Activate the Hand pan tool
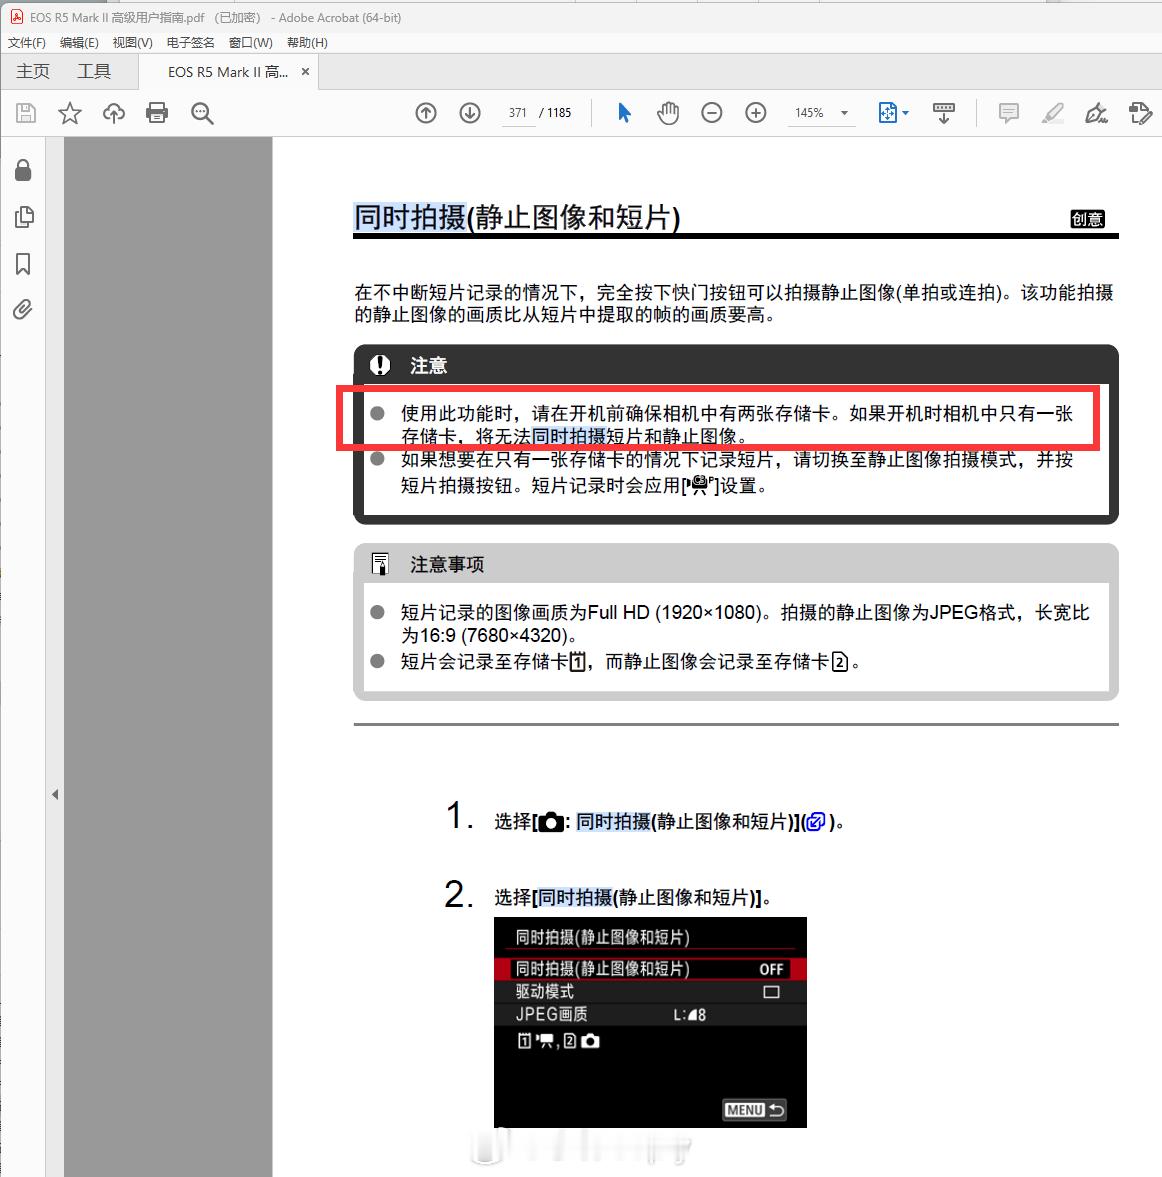This screenshot has height=1177, width=1162. pyautogui.click(x=667, y=113)
